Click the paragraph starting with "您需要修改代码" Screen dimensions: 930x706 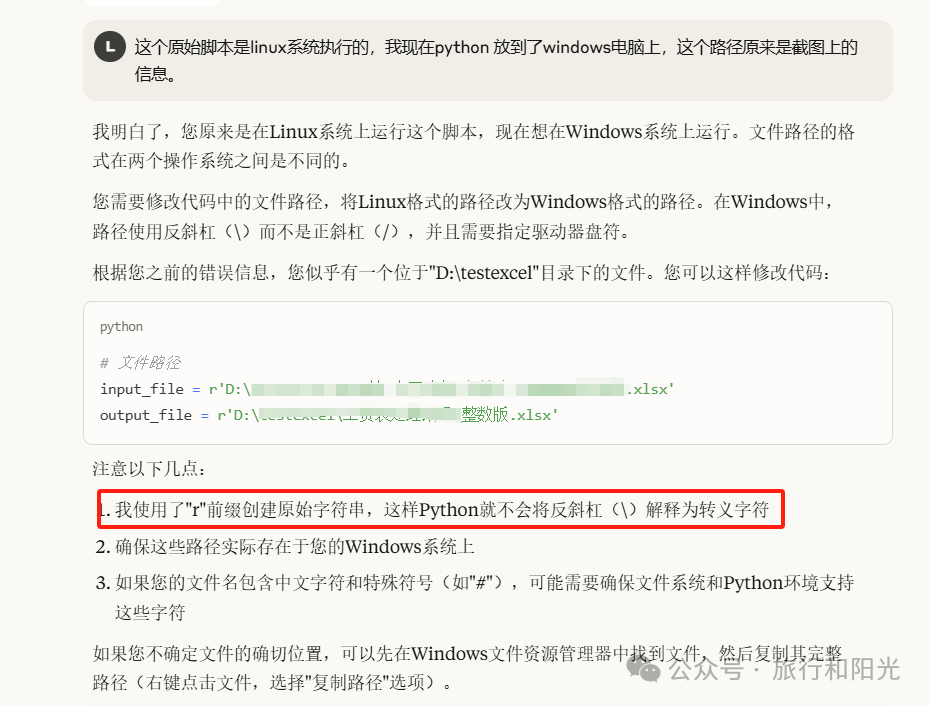coord(464,217)
